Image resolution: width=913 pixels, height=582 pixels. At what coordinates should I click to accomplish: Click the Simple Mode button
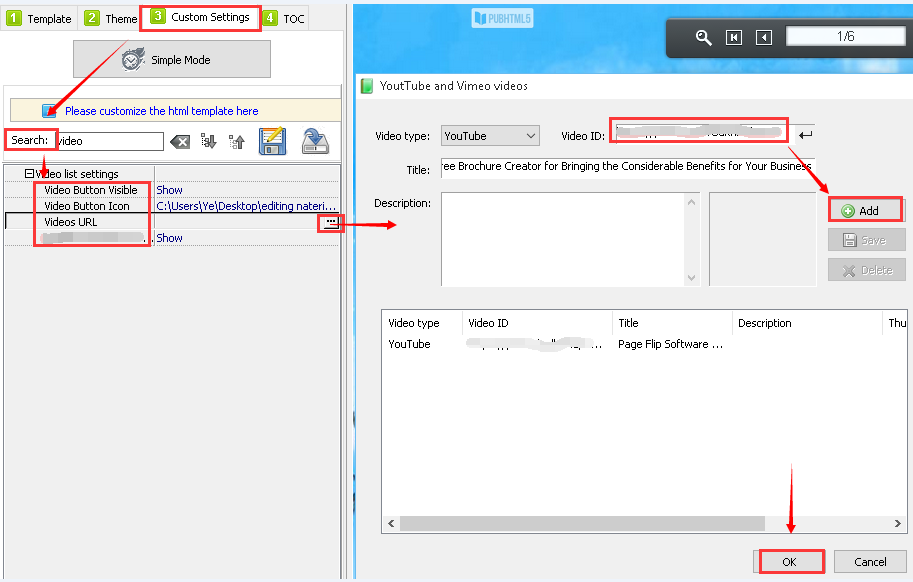[x=171, y=60]
